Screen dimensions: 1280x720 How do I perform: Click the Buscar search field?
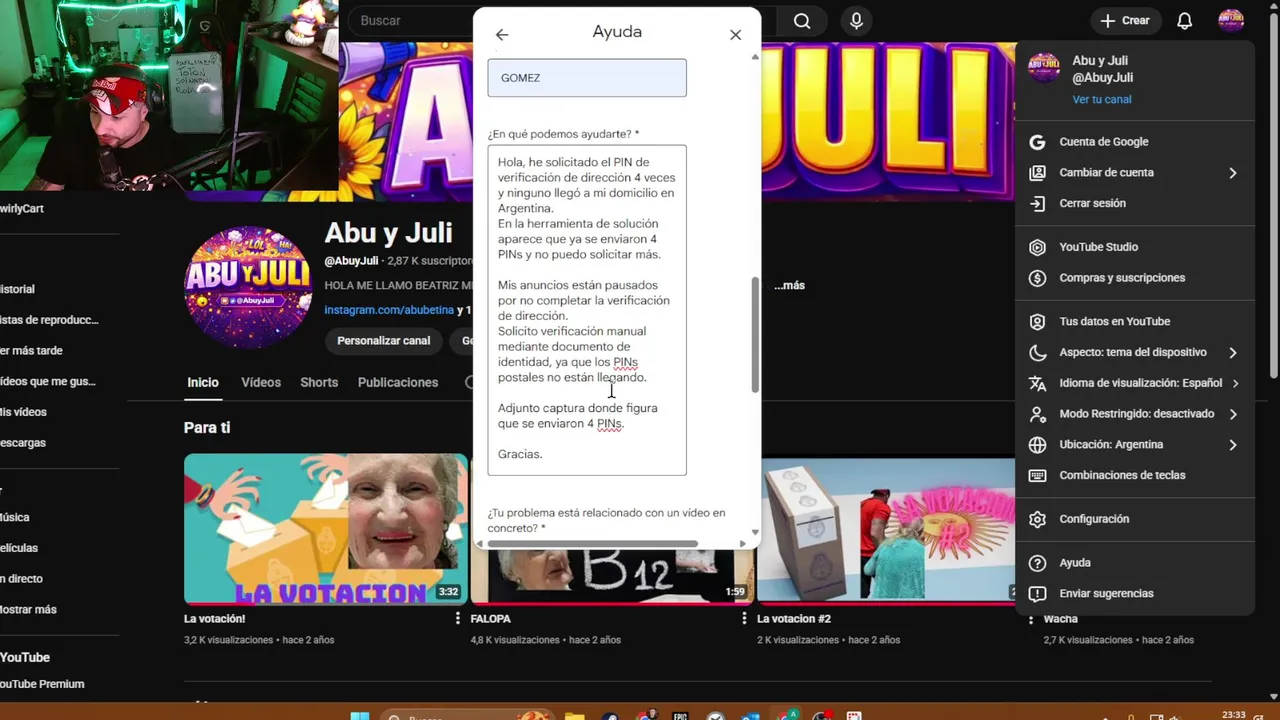coord(410,21)
